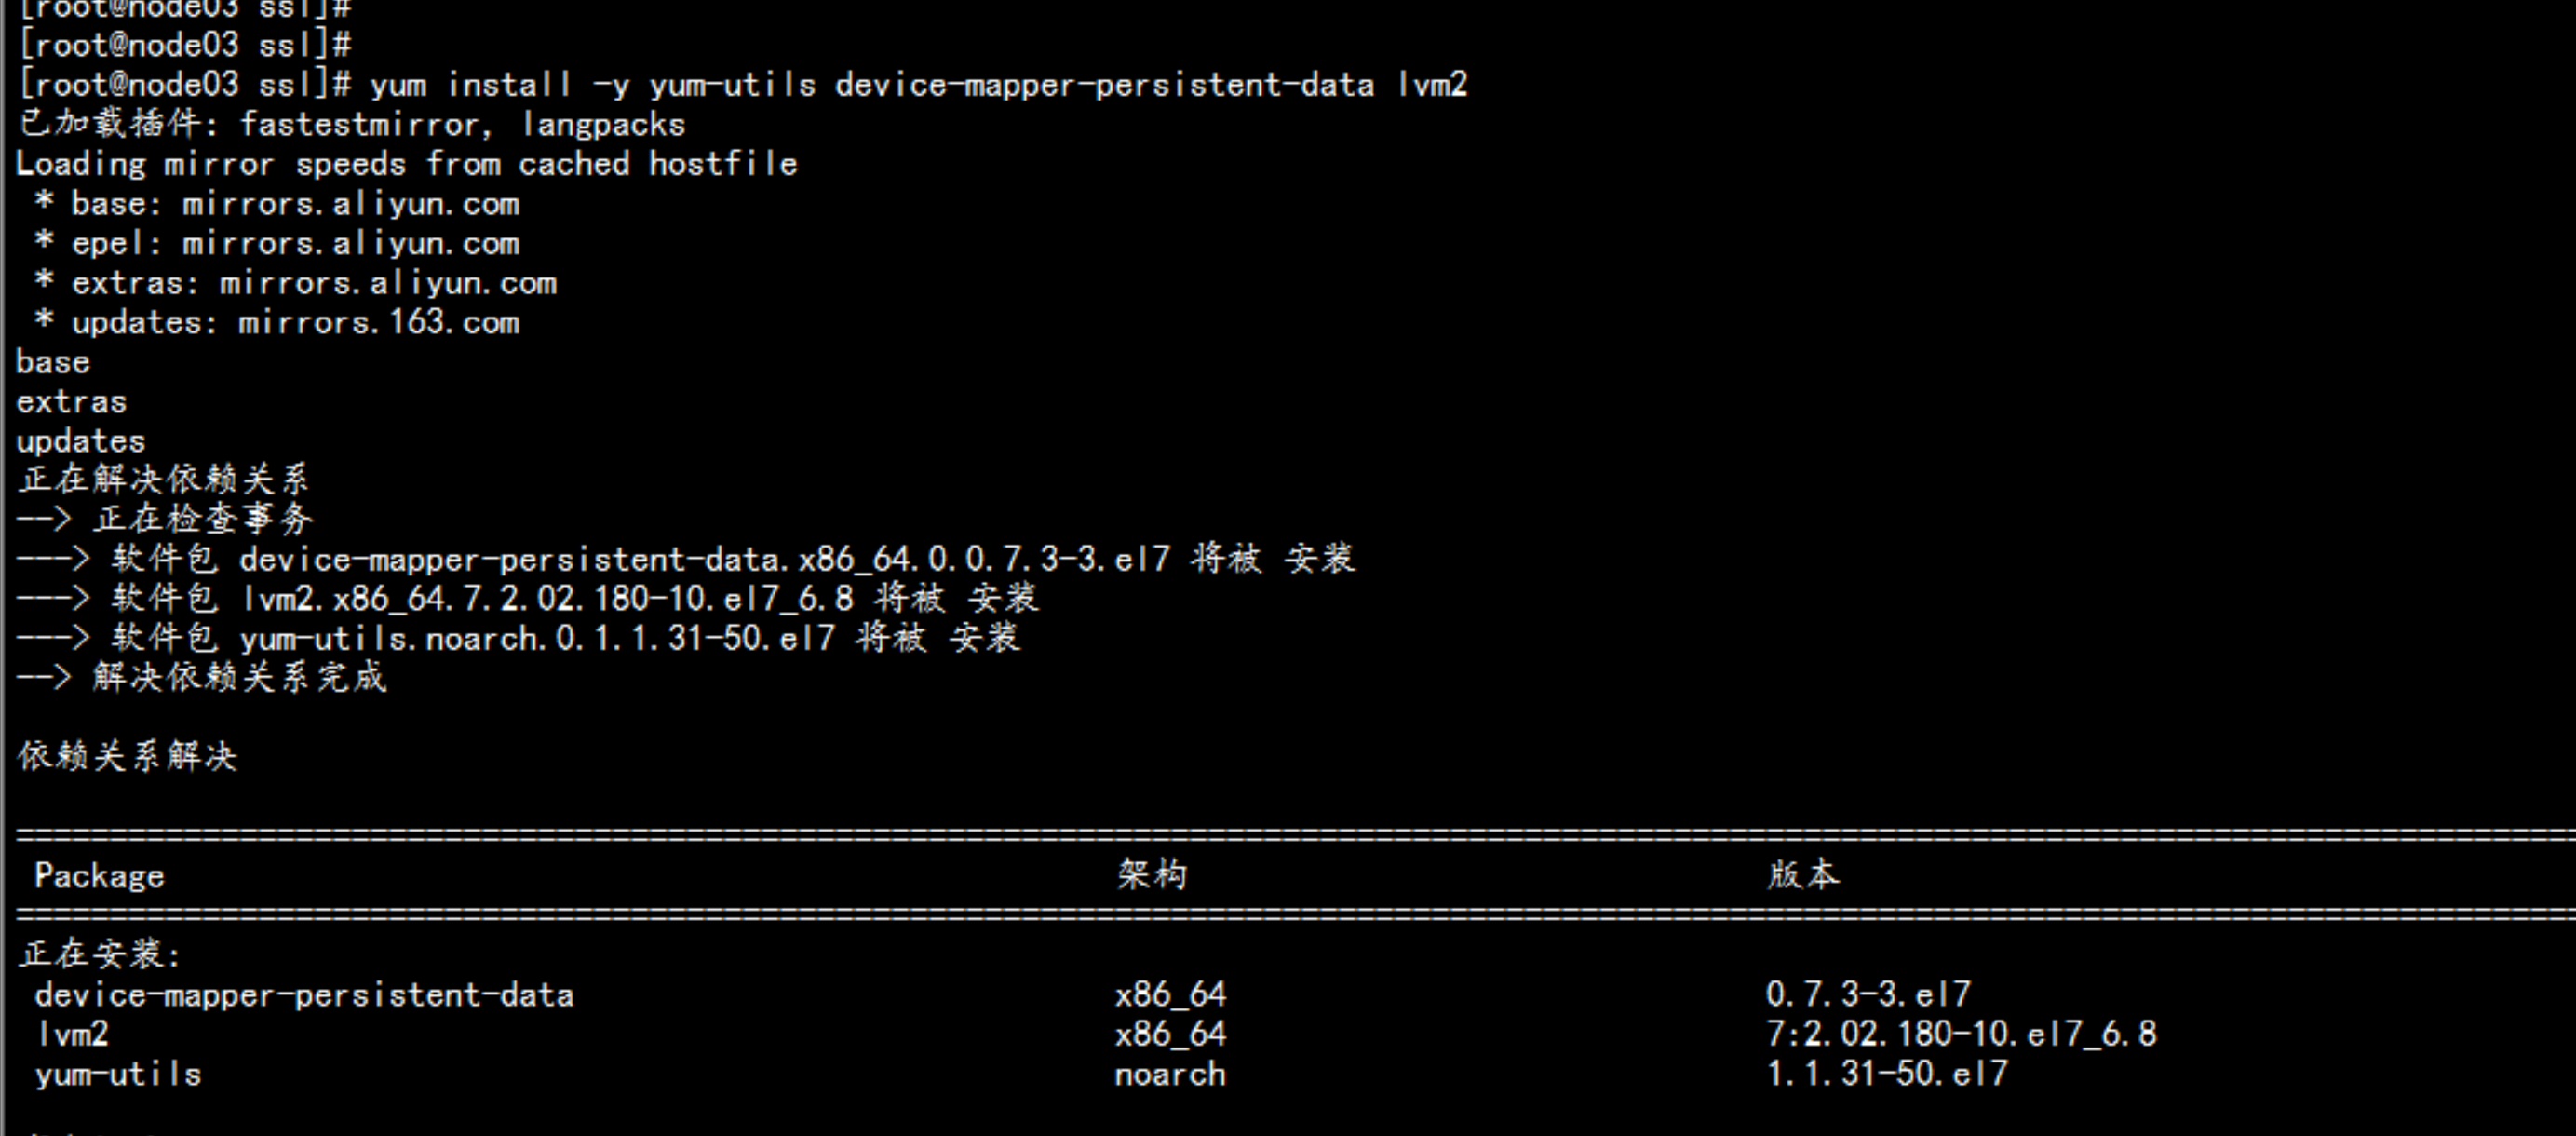Select the yum-utils.noarch 0:1.1.31-50.el7 line
2576x1136 pixels.
[519, 637]
